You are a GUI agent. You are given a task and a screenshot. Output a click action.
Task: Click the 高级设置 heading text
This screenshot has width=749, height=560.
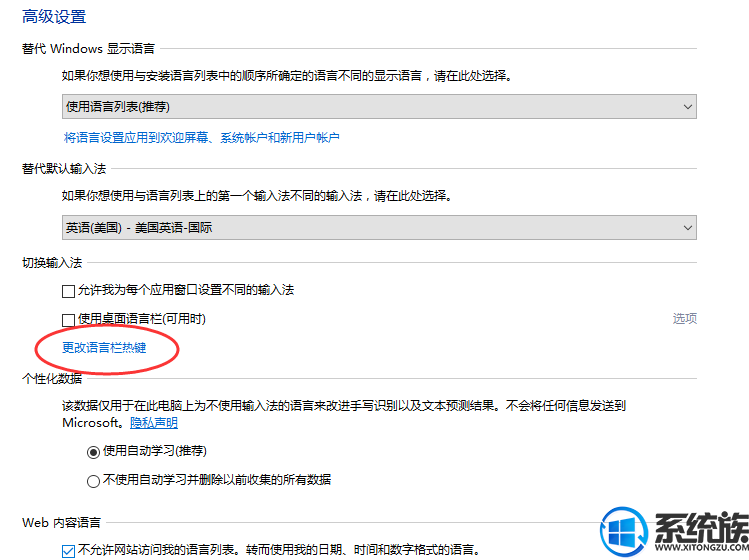54,17
